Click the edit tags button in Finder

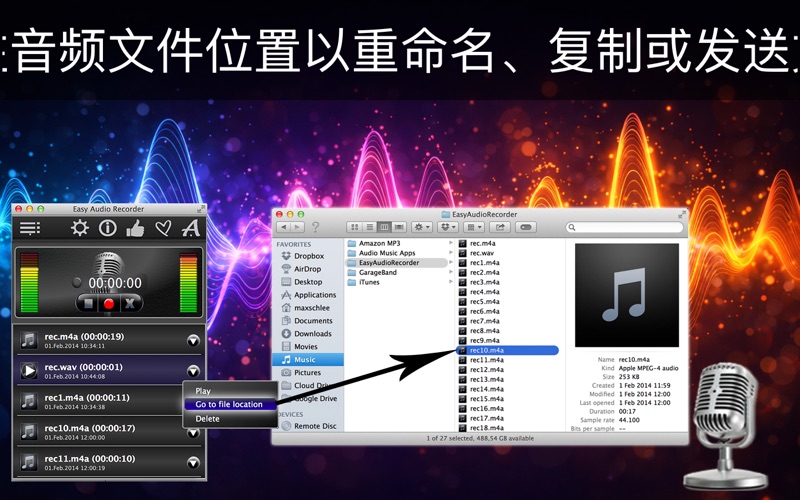(526, 227)
